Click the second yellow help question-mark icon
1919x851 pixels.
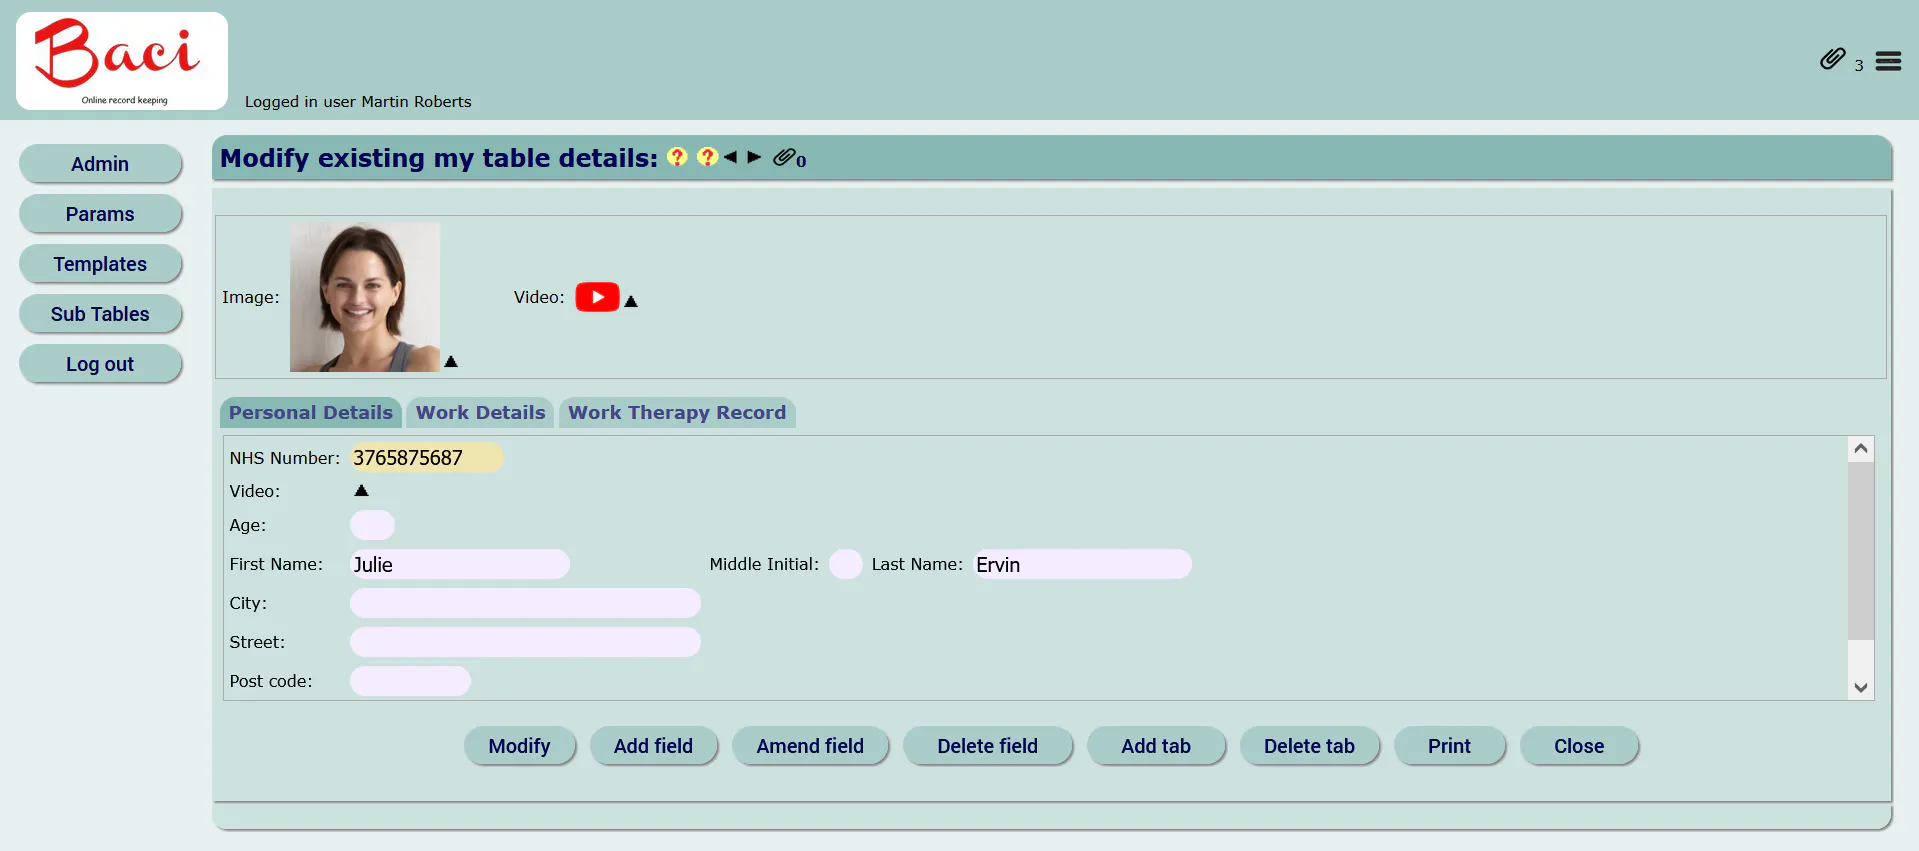pos(707,157)
